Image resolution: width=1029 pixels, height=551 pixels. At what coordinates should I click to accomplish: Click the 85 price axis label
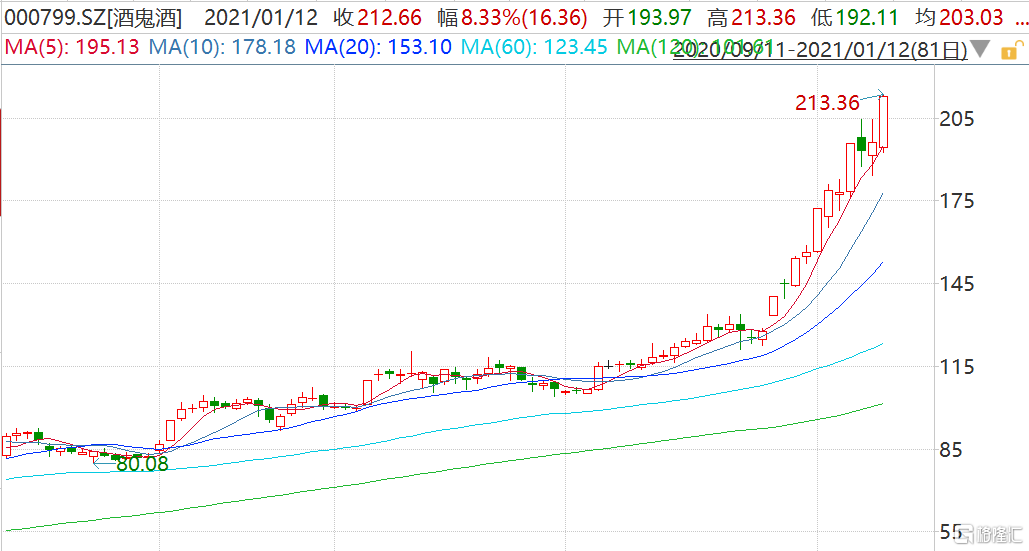coord(951,450)
